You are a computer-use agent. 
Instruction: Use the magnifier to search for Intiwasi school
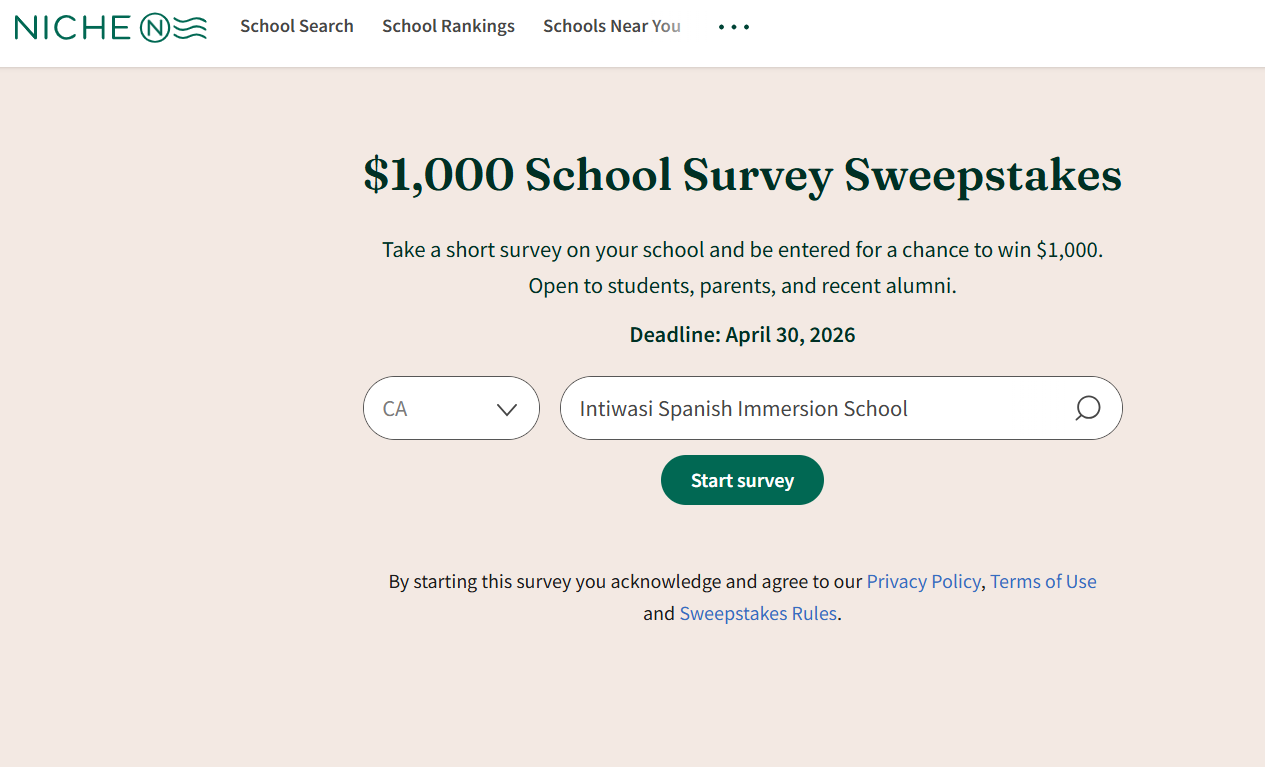tap(1086, 408)
